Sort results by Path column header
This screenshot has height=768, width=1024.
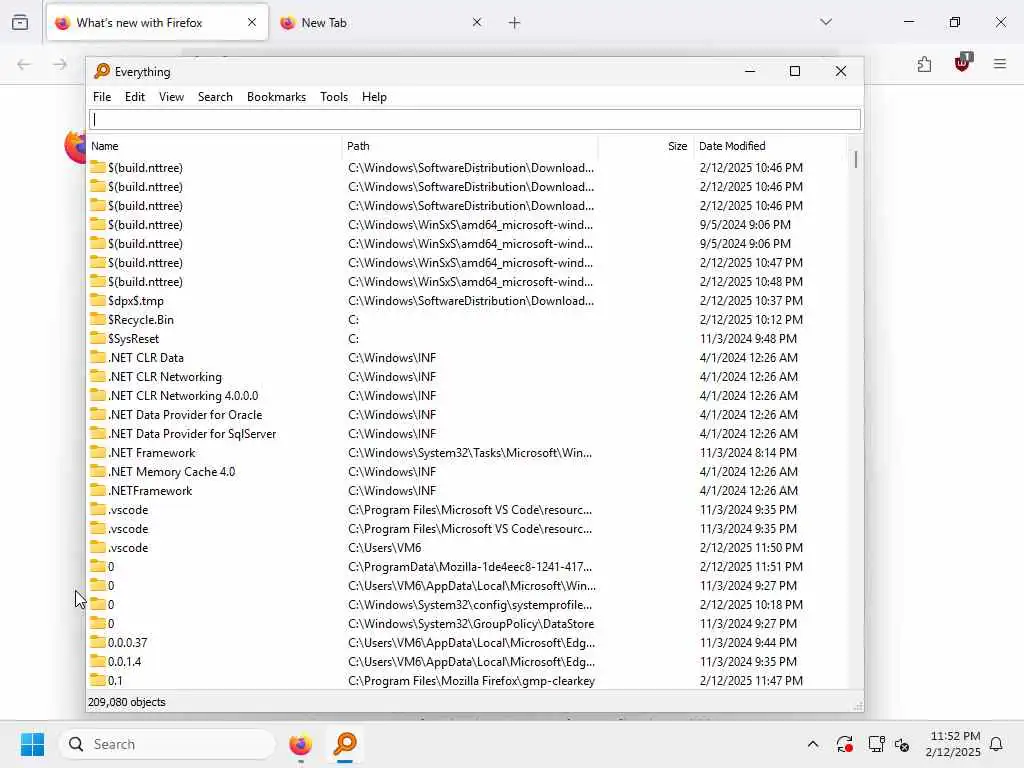pos(470,146)
